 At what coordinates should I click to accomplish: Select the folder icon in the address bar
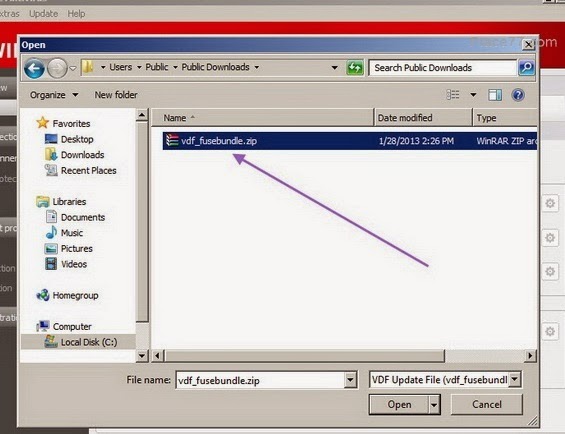coord(88,67)
